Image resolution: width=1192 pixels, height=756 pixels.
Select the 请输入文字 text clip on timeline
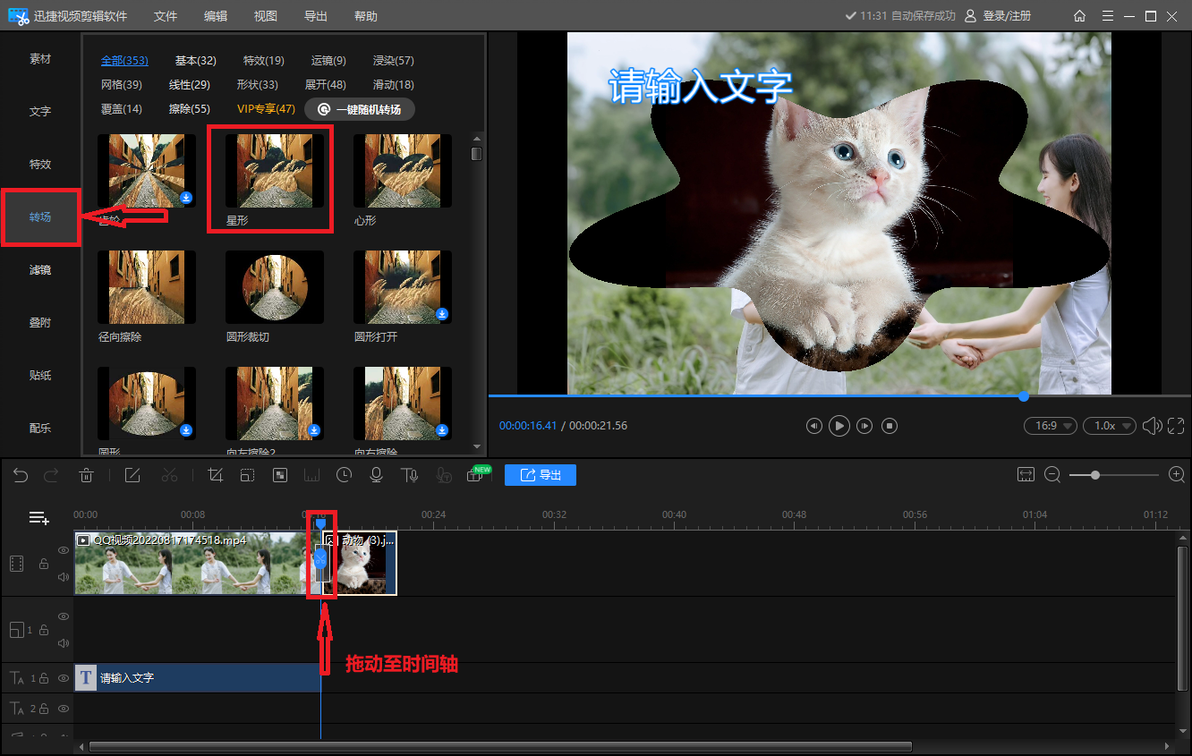(x=198, y=678)
